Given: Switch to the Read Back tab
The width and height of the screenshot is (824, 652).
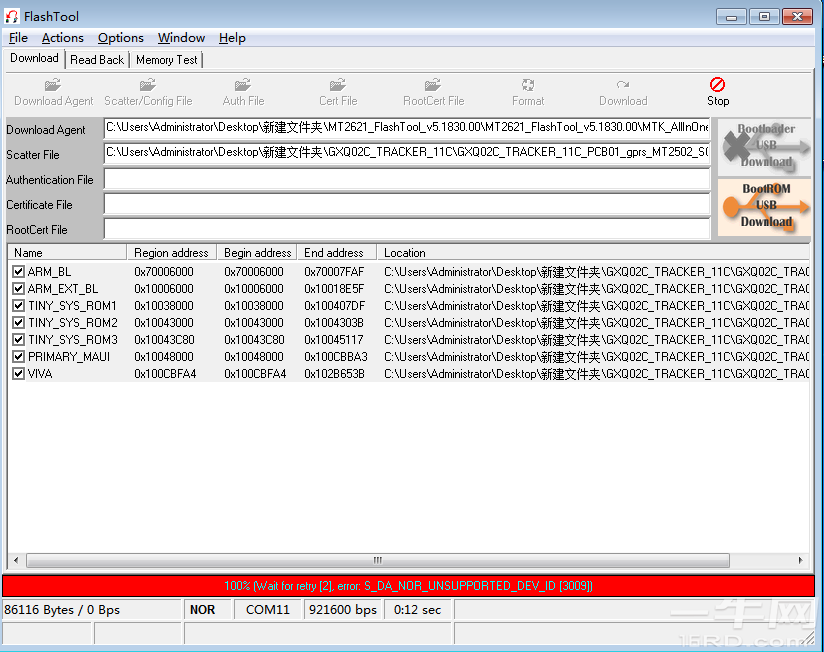Looking at the screenshot, I should [97, 60].
